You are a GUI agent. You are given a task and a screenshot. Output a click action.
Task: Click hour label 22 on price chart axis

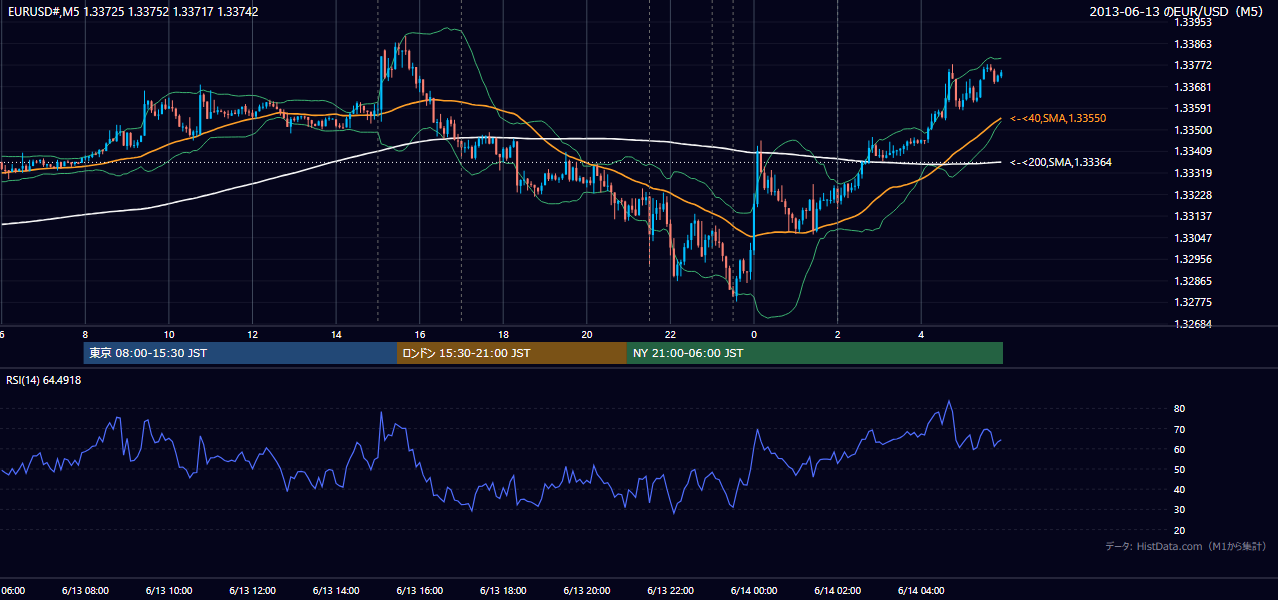click(x=670, y=335)
